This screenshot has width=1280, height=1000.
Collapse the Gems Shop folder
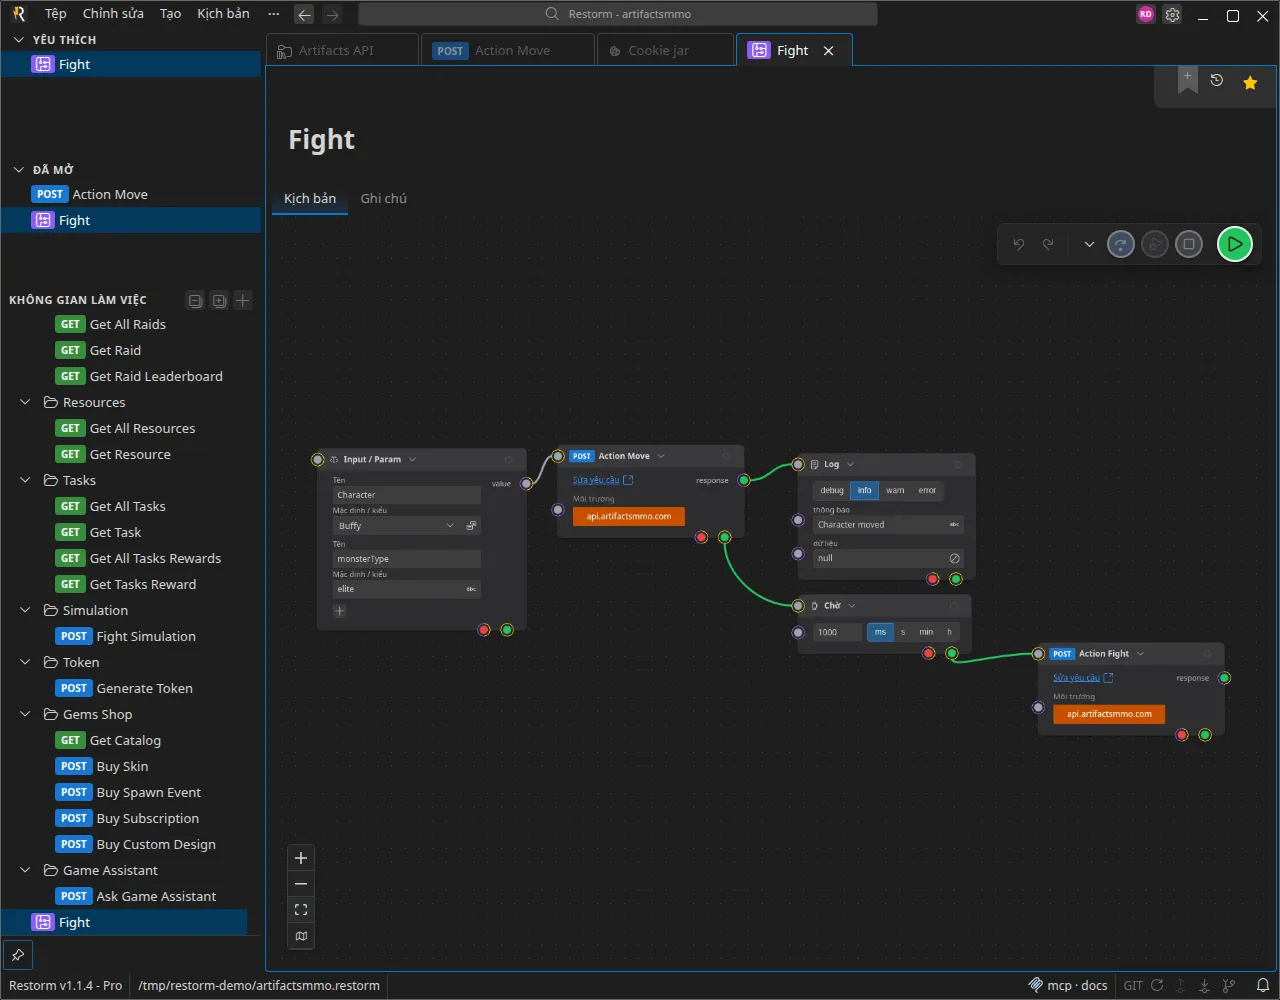pyautogui.click(x=26, y=714)
